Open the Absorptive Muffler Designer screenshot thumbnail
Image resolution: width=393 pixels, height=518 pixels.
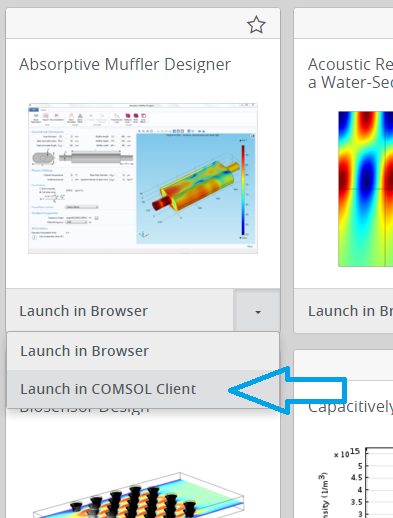click(x=143, y=178)
